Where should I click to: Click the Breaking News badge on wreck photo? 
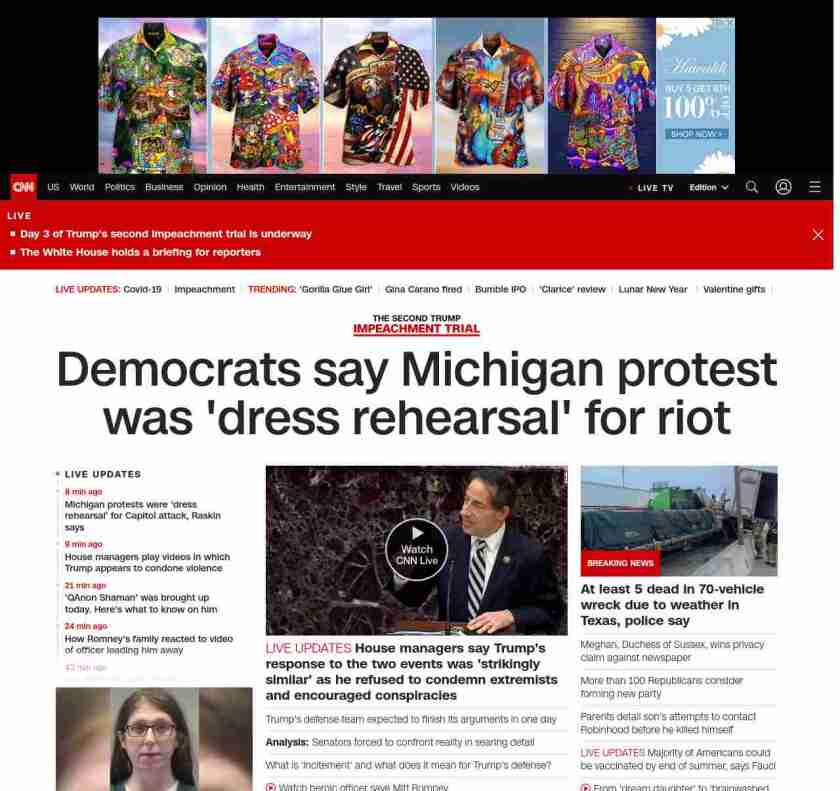pos(620,563)
